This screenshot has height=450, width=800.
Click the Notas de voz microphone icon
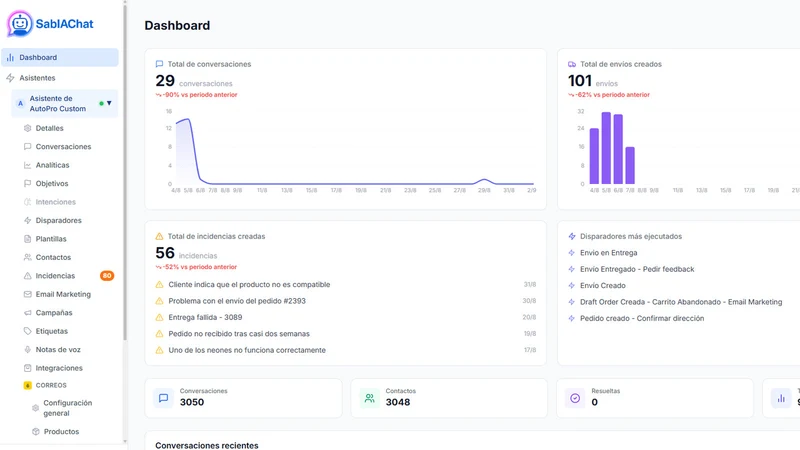(28, 349)
